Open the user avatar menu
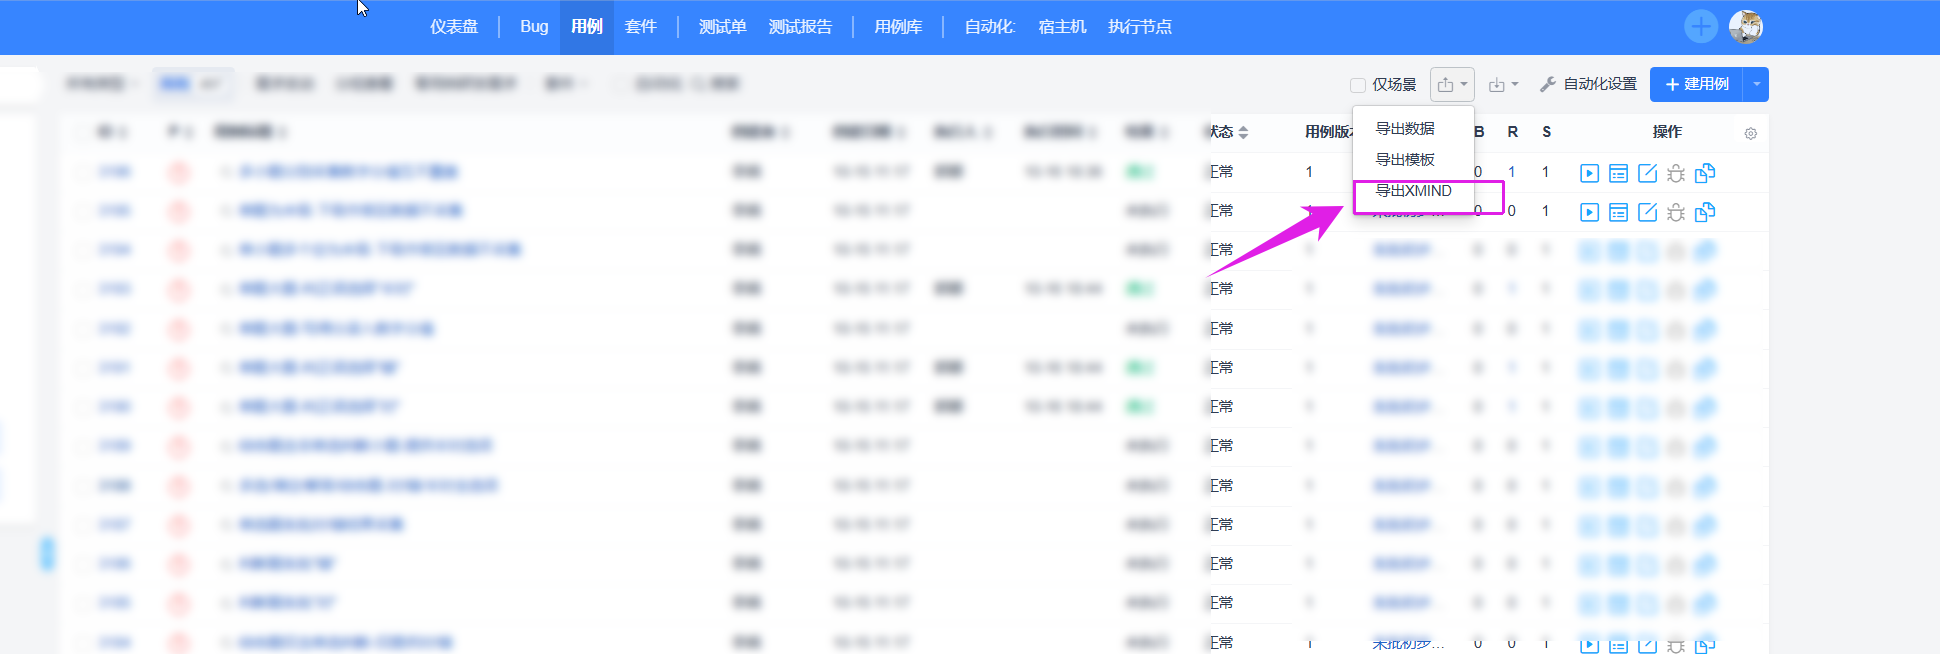This screenshot has height=654, width=1940. (x=1746, y=27)
